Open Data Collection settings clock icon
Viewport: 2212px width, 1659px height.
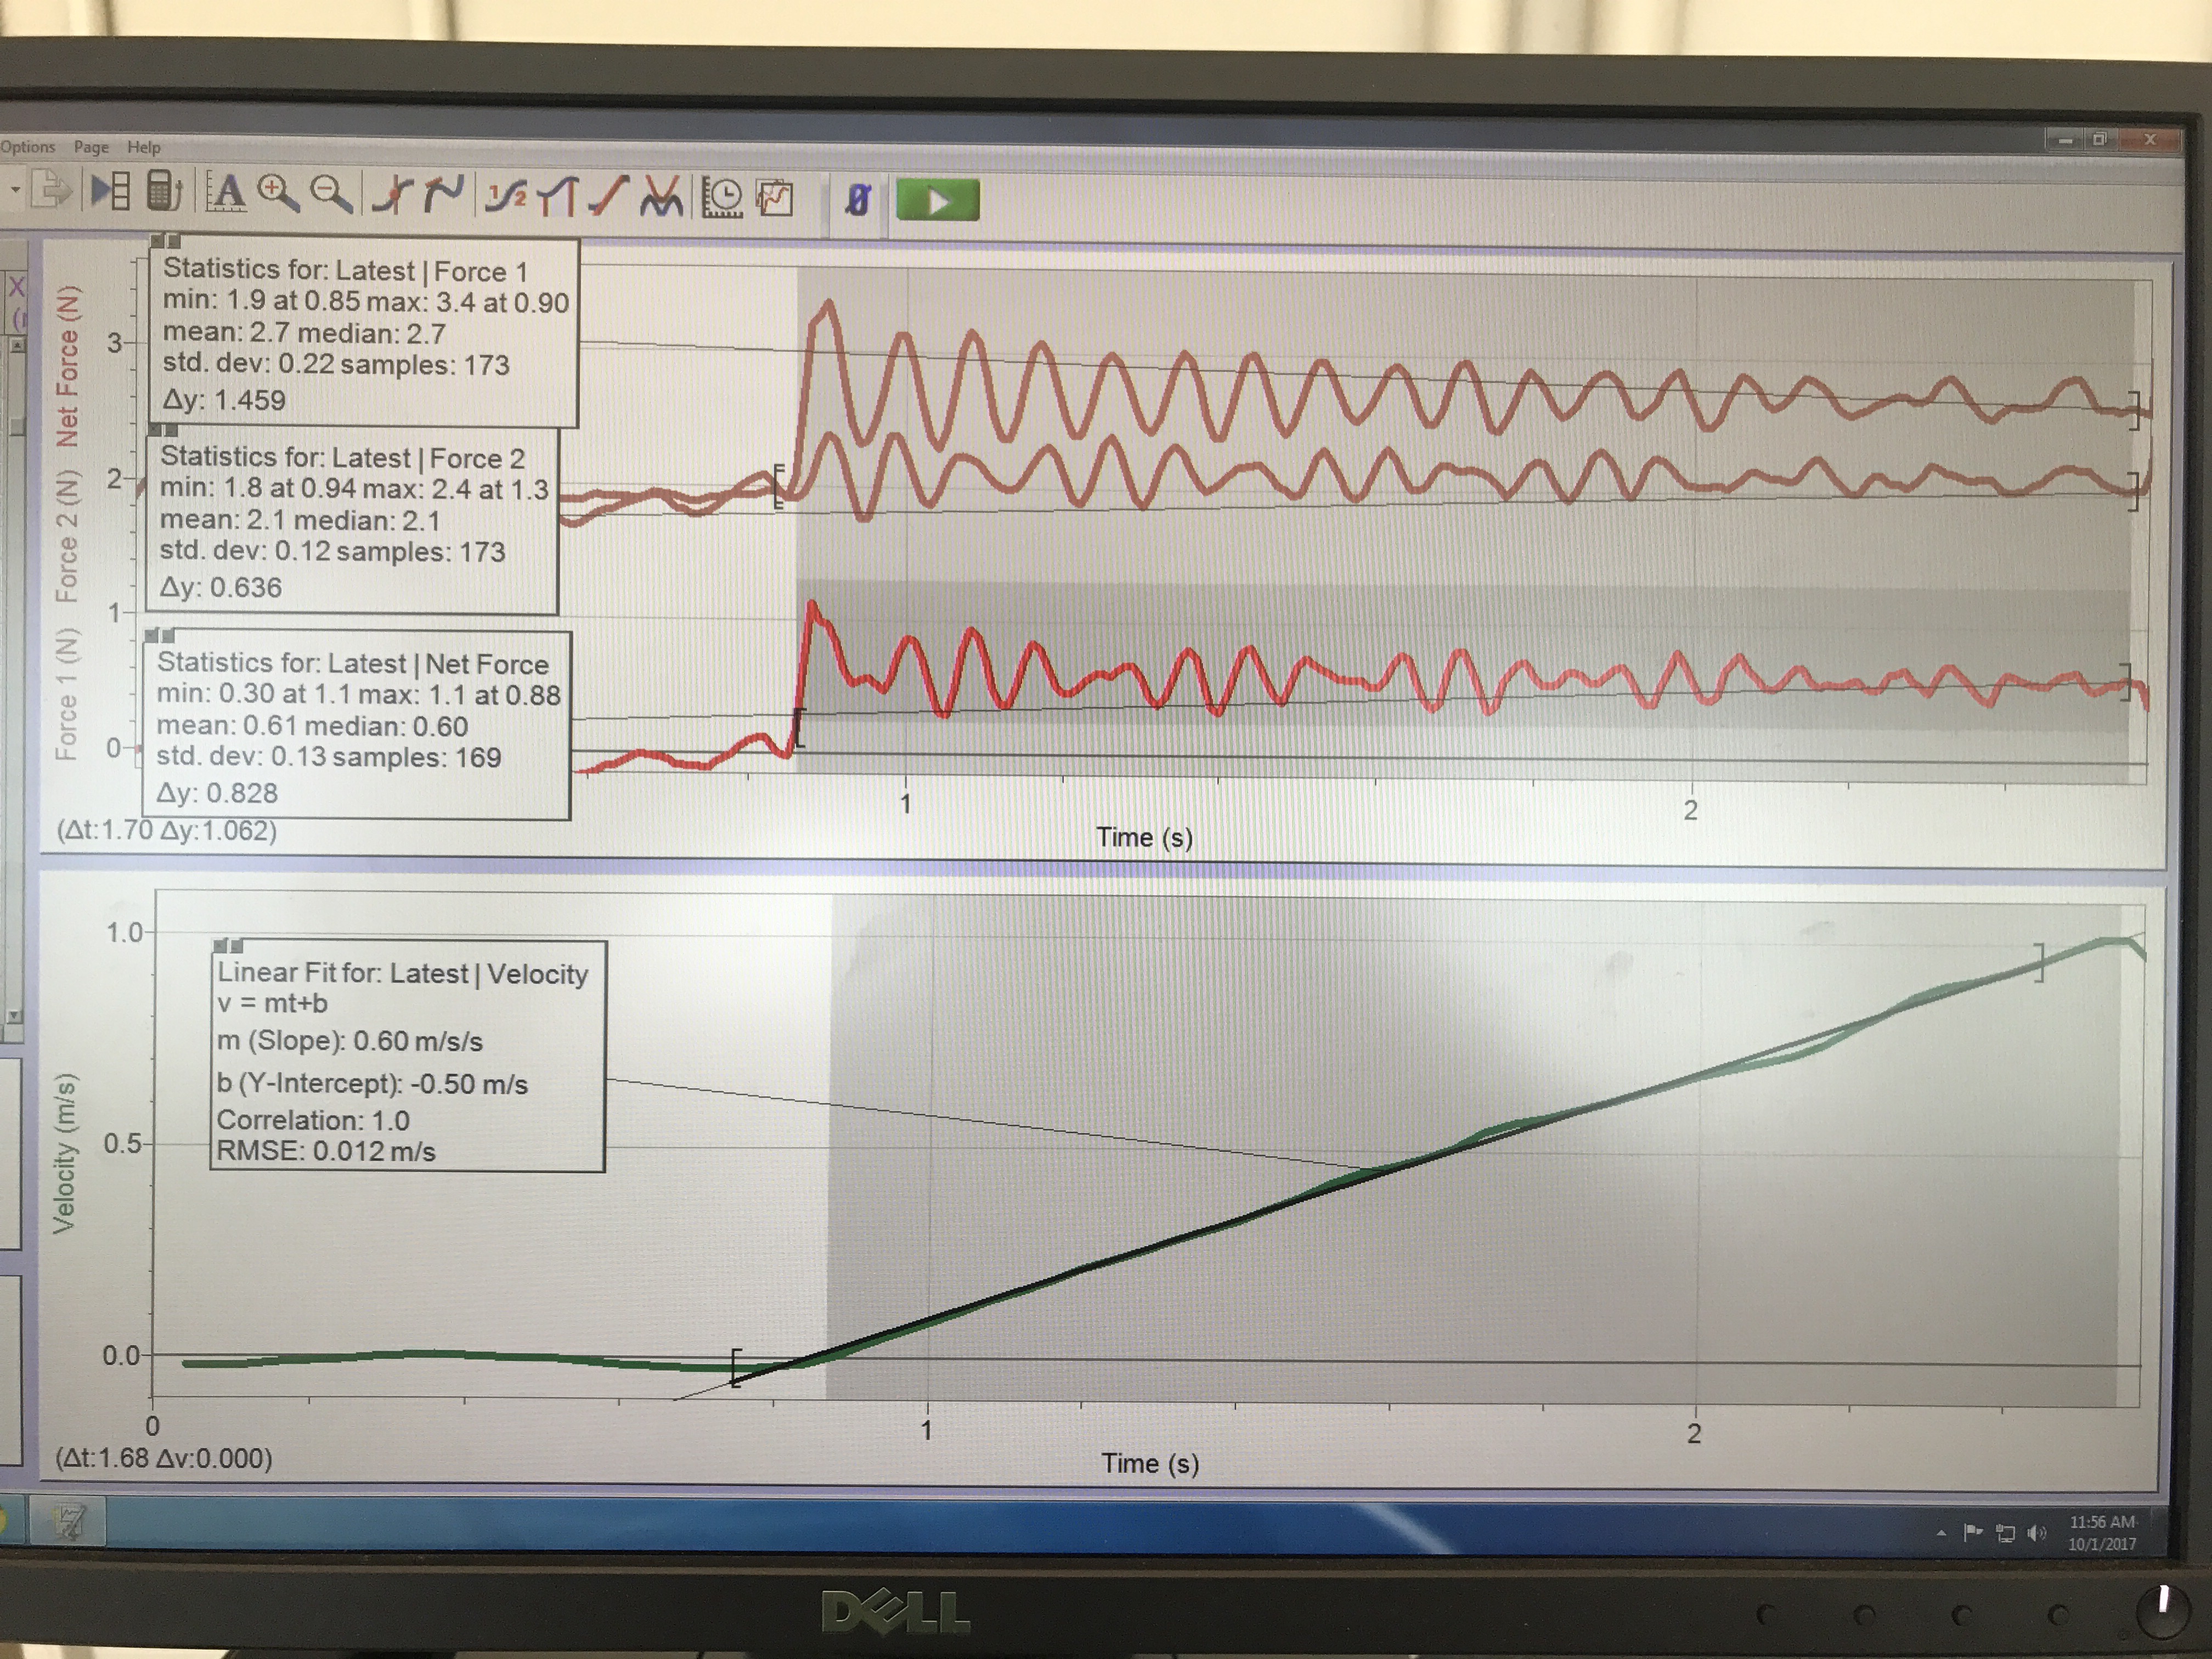tap(722, 198)
